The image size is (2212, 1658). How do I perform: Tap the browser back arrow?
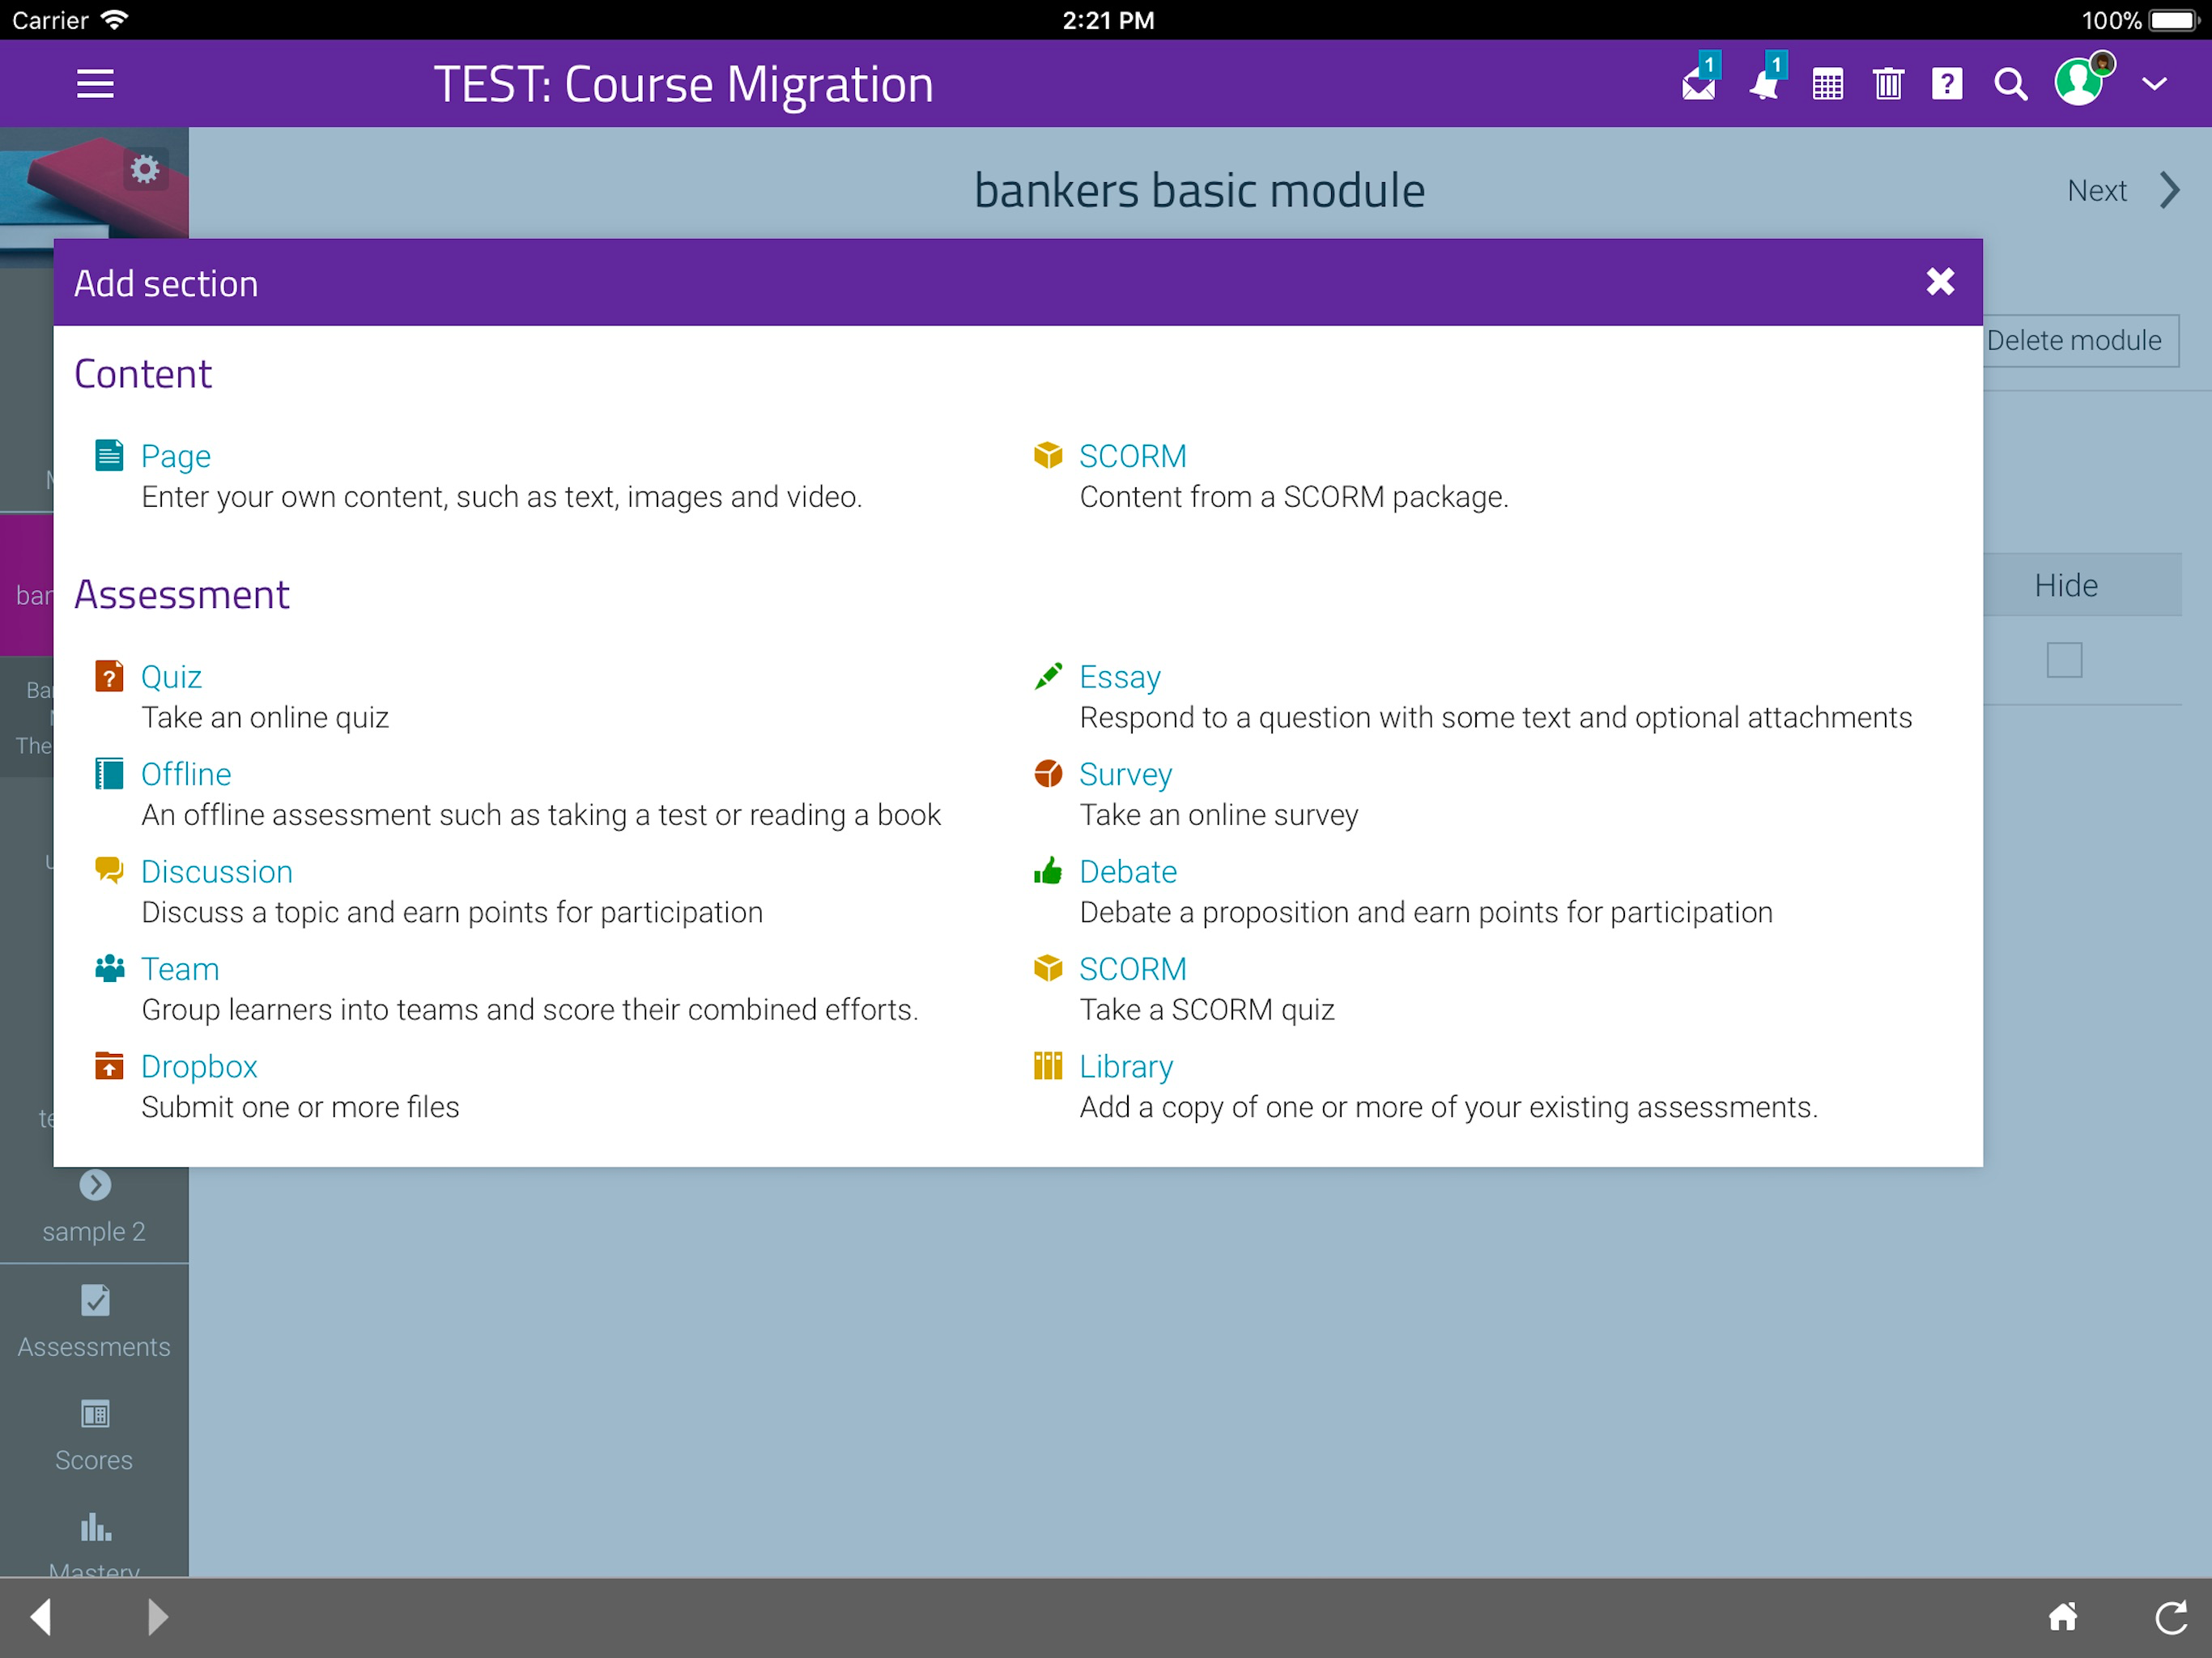pos(40,1617)
